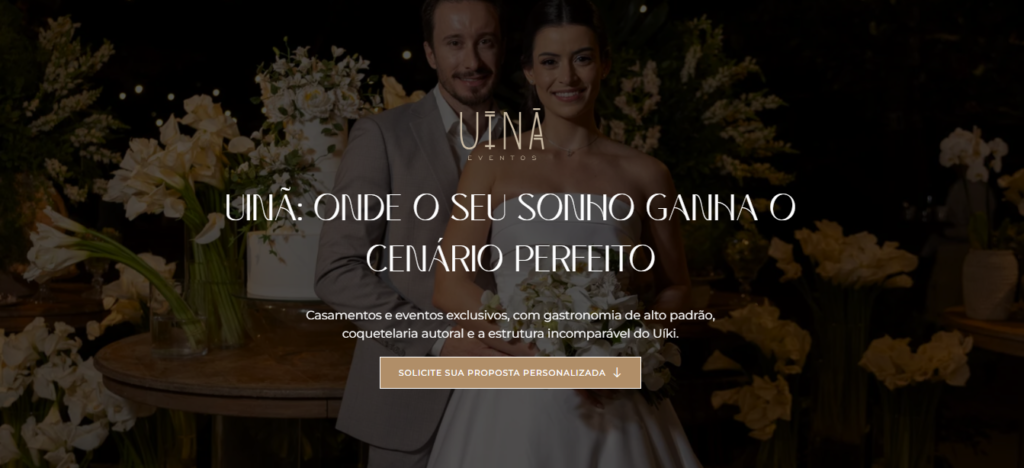
Task: Click the text line mentioning coquetelaria autoral
Action: [x=511, y=334]
